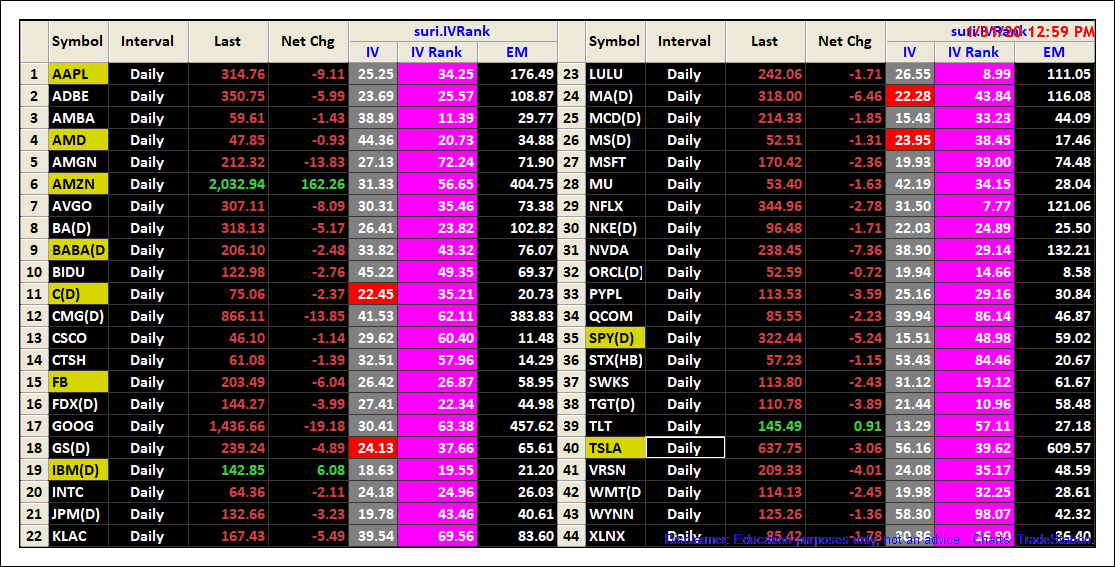Click the PYPL symbol cell

615,295
